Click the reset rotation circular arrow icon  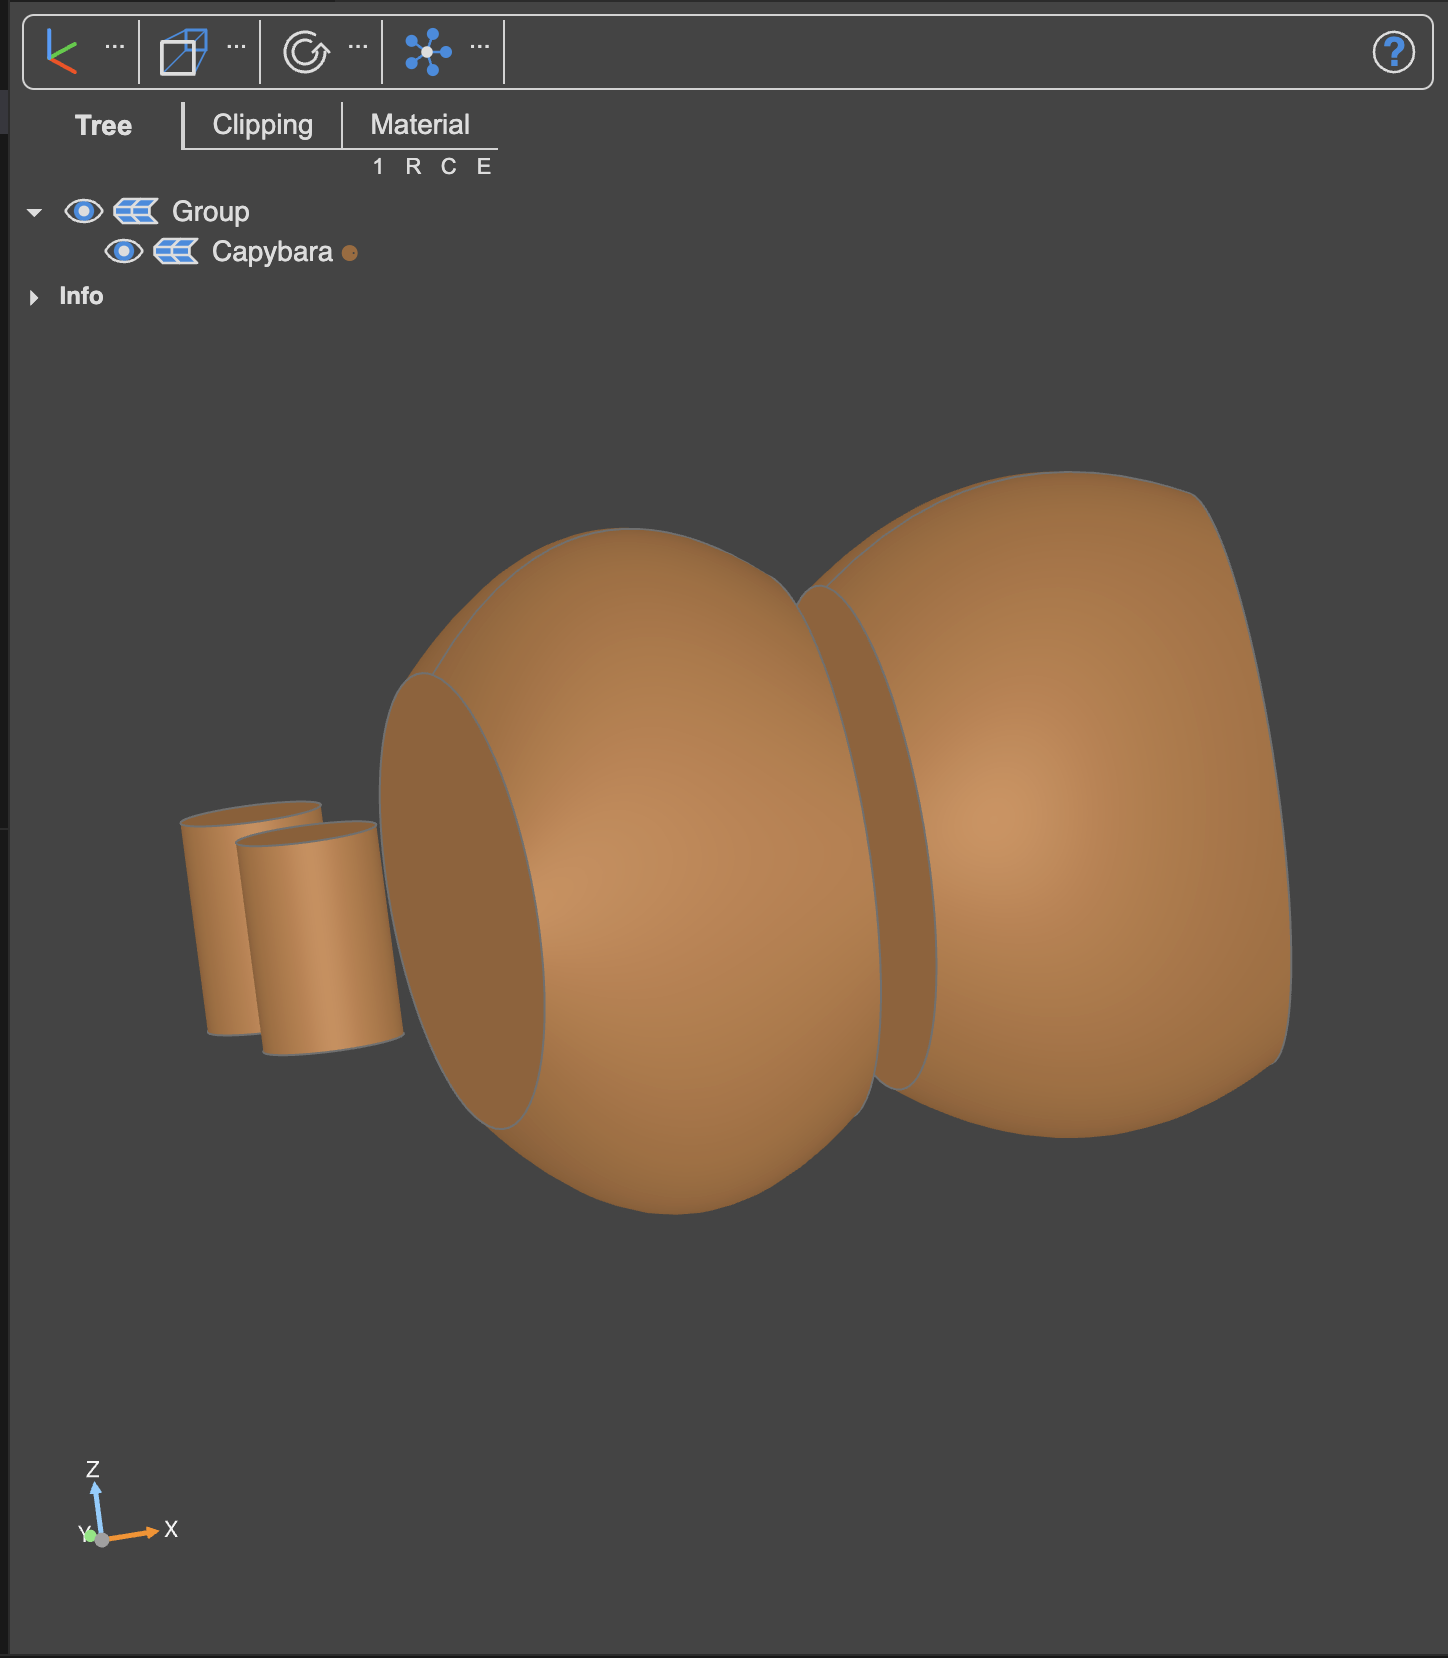pyautogui.click(x=306, y=52)
